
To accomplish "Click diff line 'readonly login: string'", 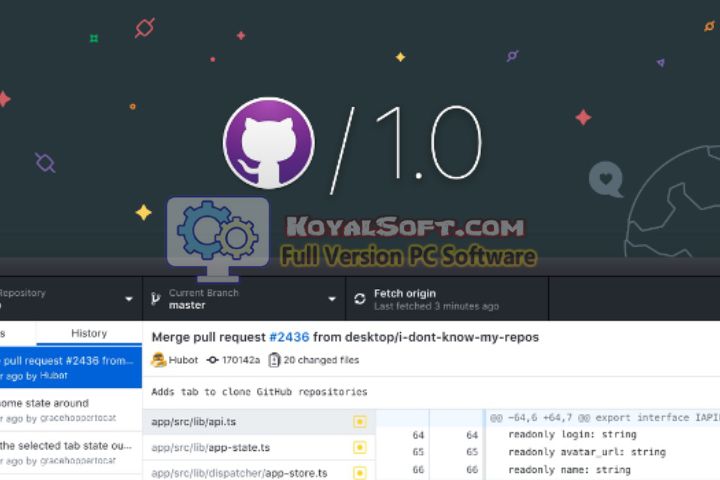I will [x=572, y=435].
